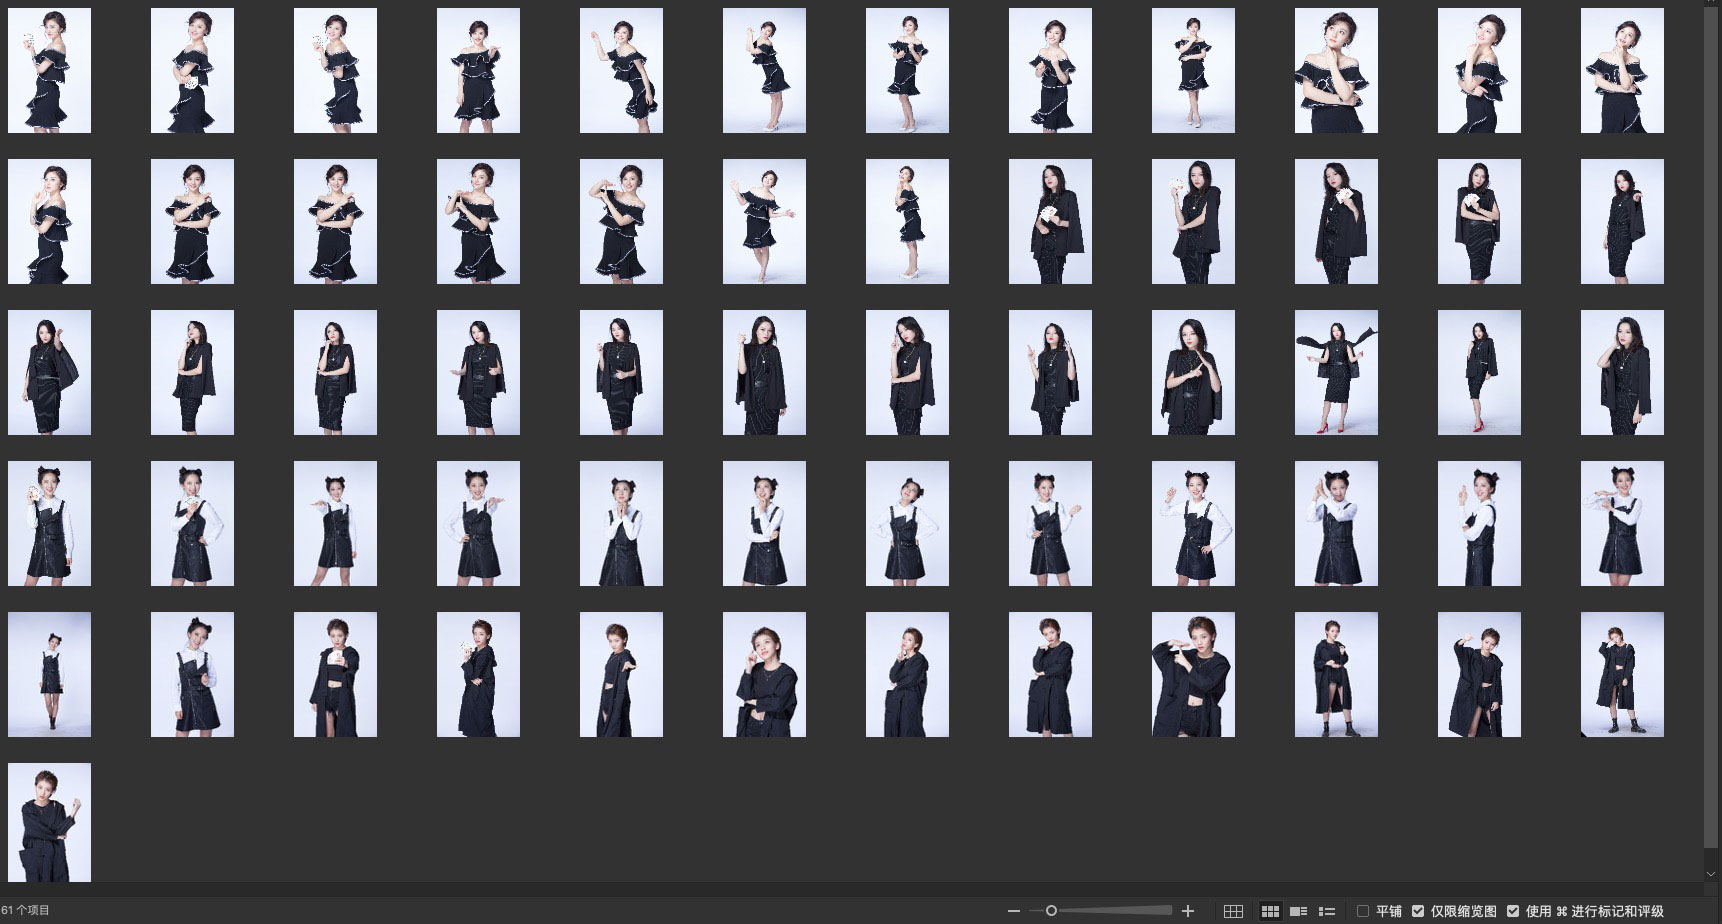Screen dimensions: 1722x924
Task: Select the last thumbnail in the fifth row
Action: point(1622,674)
